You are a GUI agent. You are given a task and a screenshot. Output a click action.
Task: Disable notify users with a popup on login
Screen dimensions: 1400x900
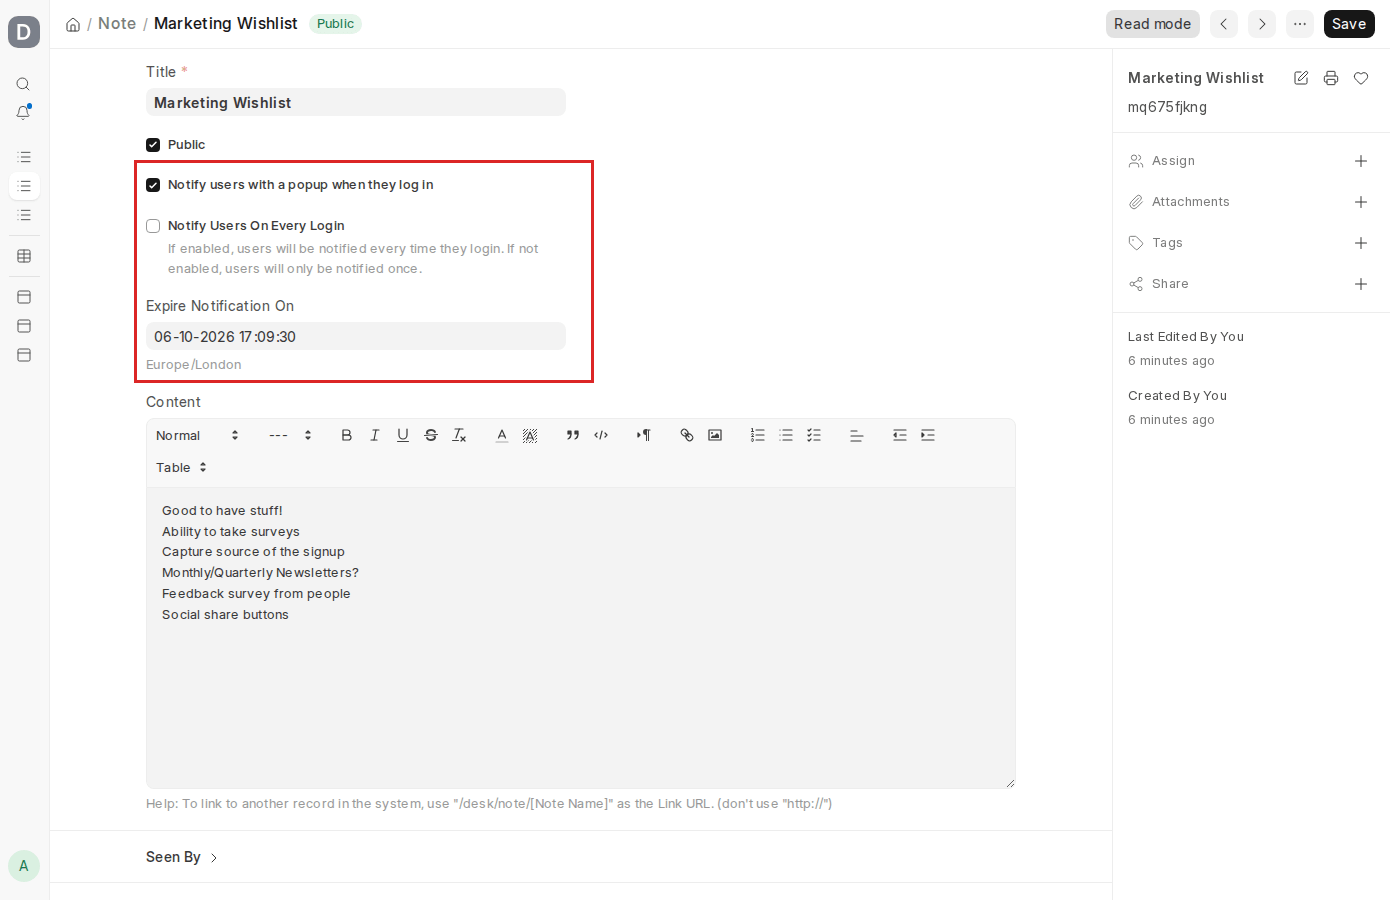[x=153, y=185]
